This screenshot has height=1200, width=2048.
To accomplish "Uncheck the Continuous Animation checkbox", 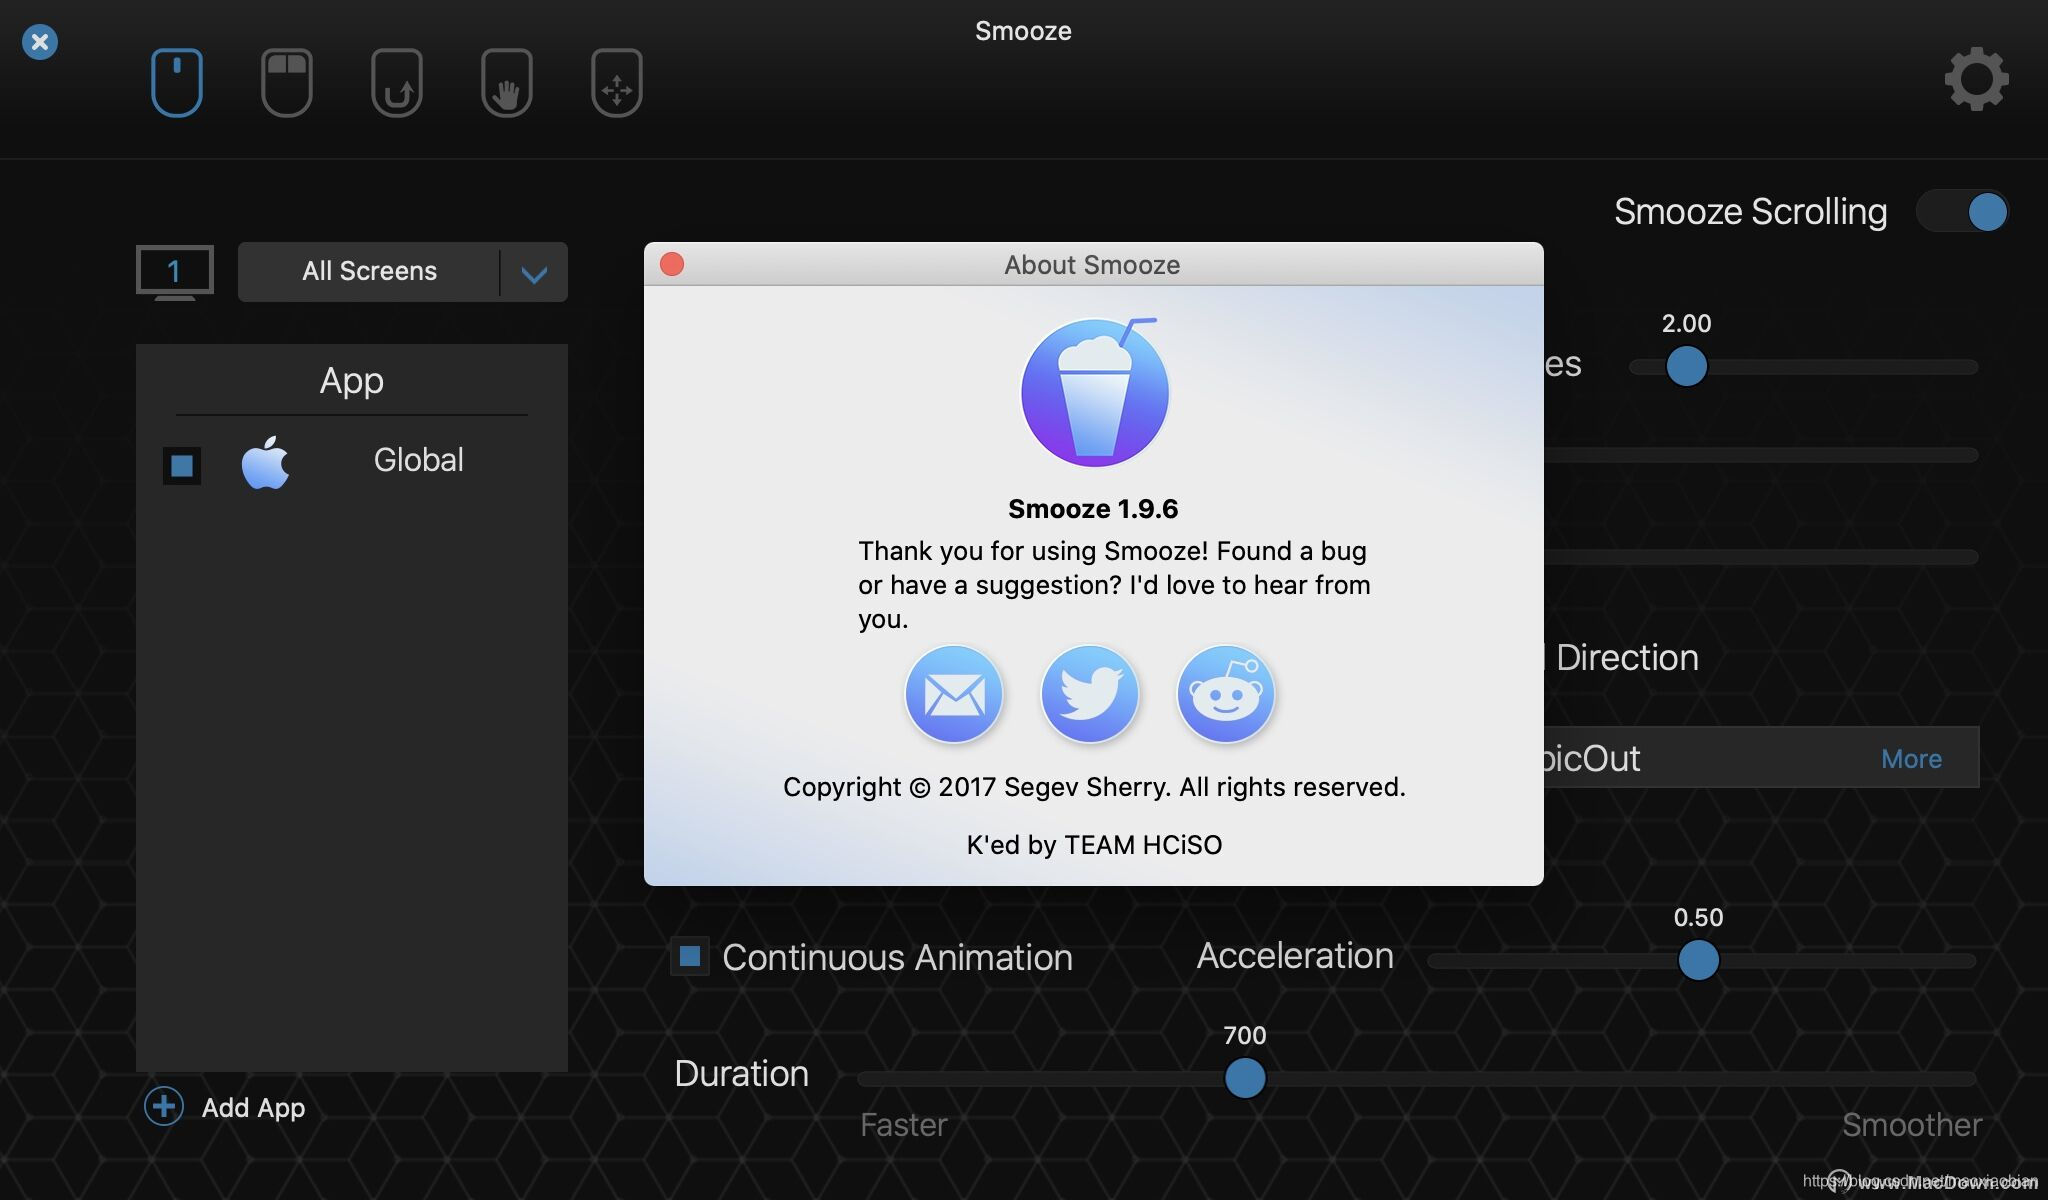I will coord(690,956).
